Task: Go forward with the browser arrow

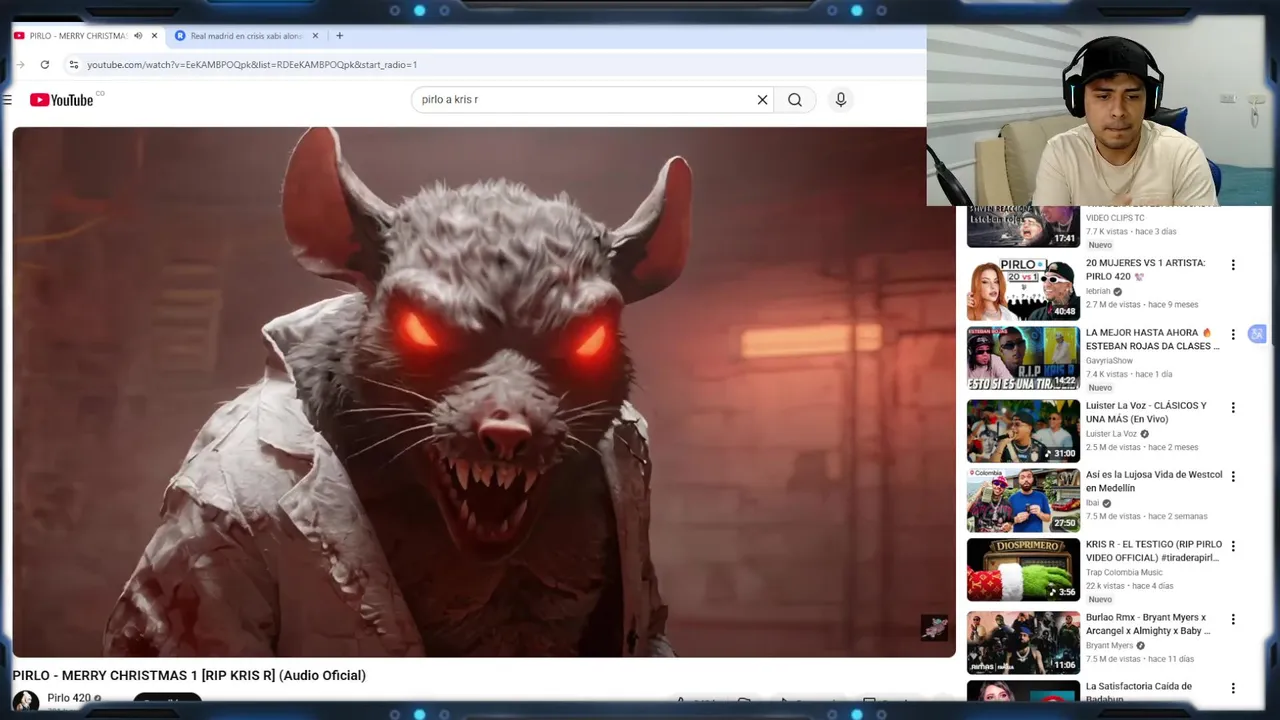Action: 20,65
